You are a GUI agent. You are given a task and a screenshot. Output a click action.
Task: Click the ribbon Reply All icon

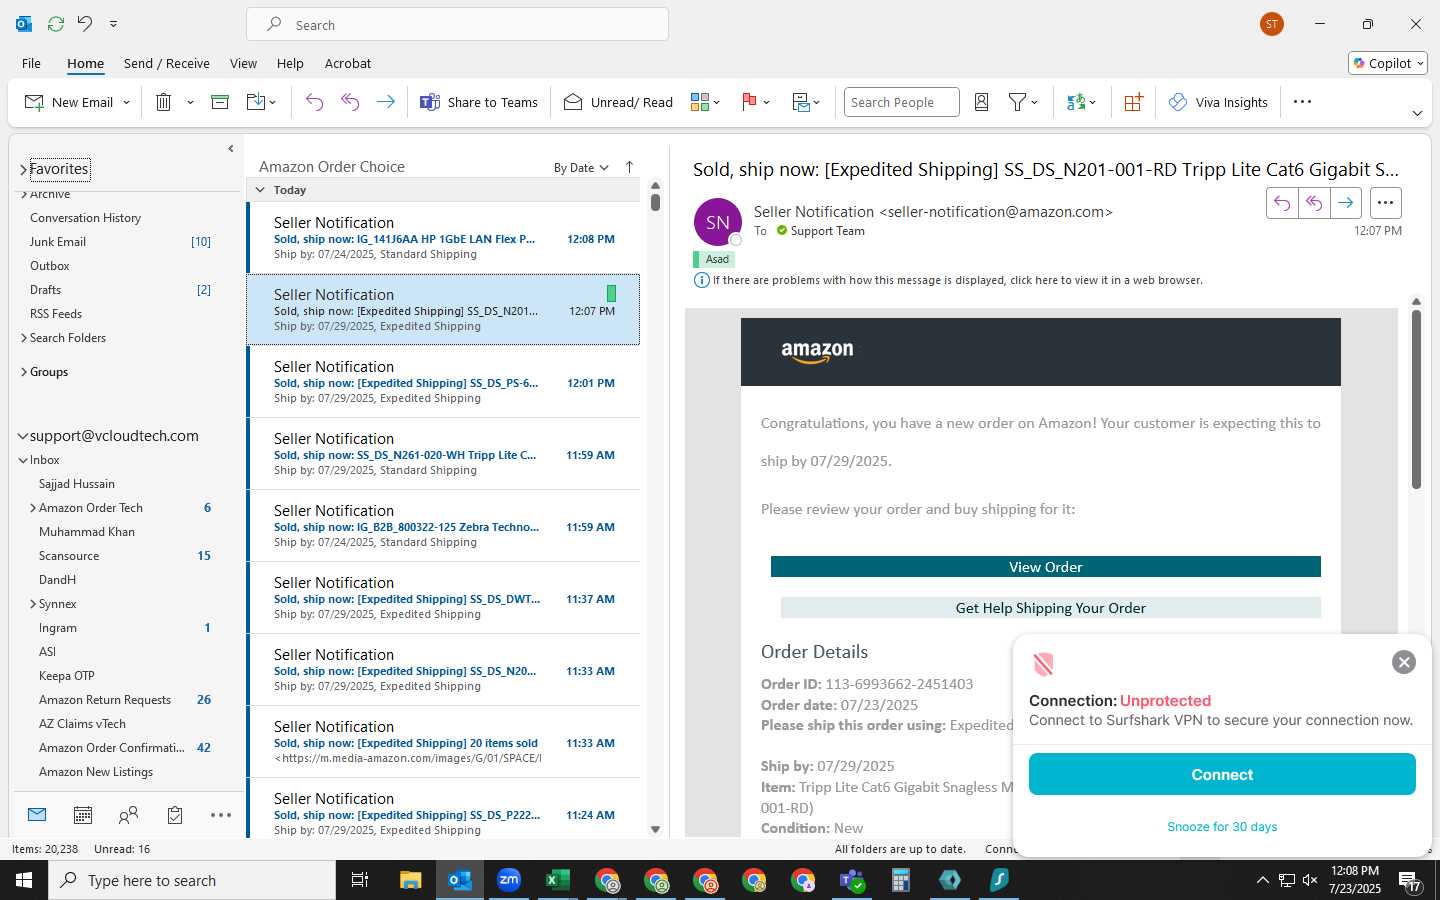click(x=350, y=102)
